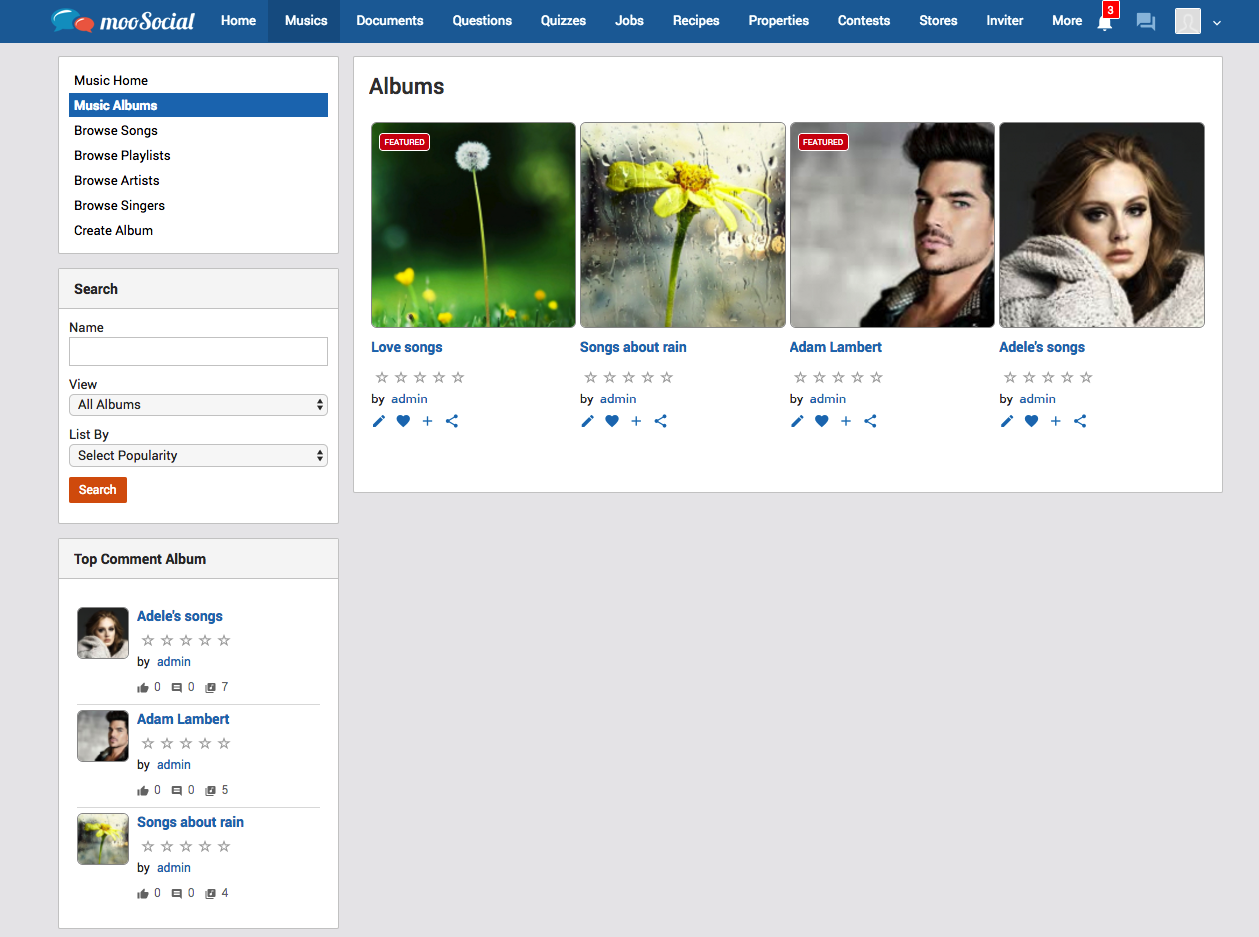Viewport: 1259px width, 937px height.
Task: Go to Browse Playlists
Action: pos(122,156)
